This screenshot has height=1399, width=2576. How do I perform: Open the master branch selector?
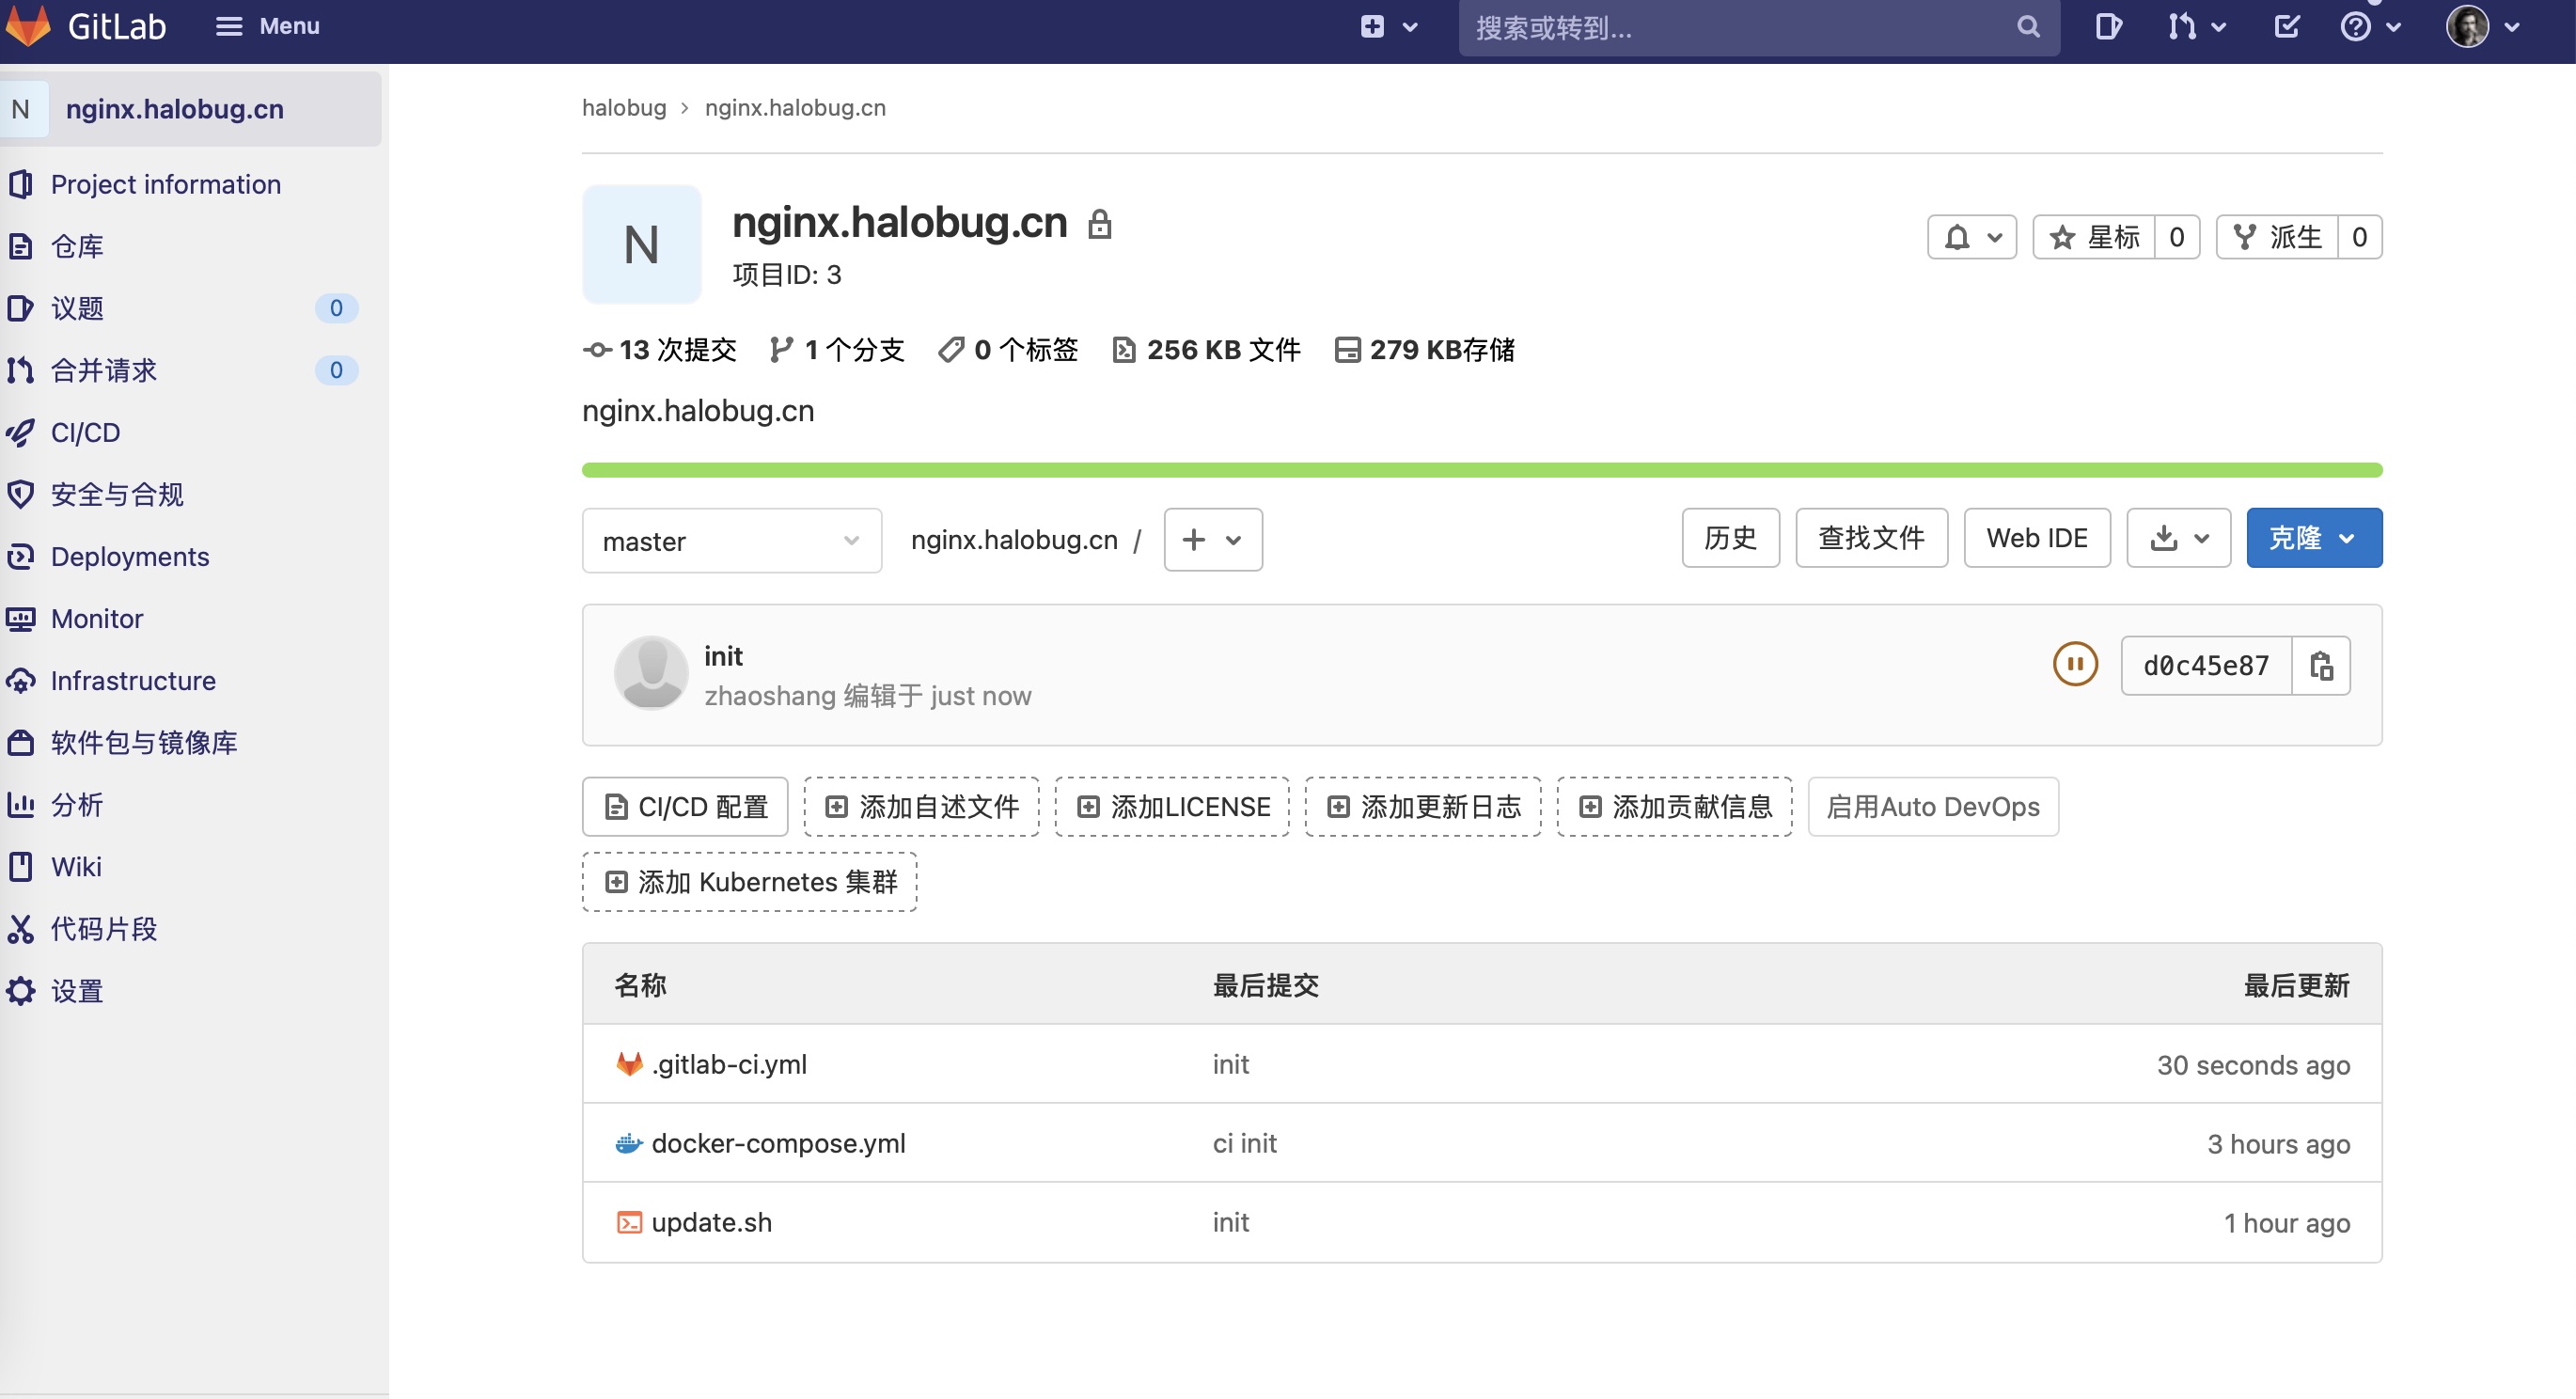coord(732,540)
